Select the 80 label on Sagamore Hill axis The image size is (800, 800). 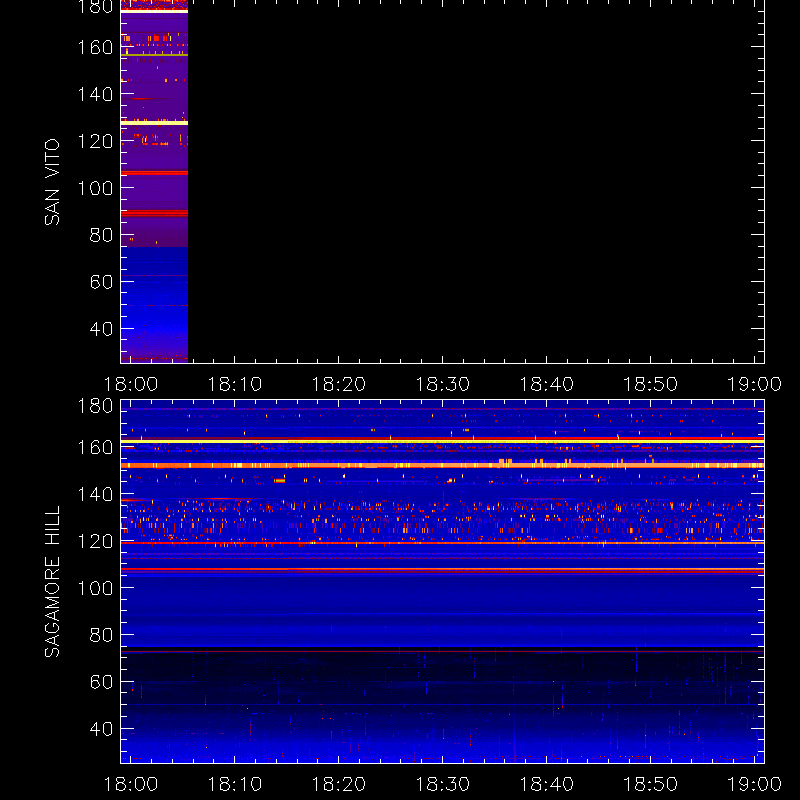coord(102,635)
